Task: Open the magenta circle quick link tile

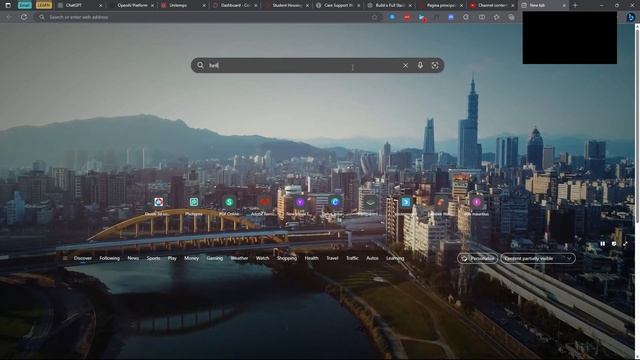Action: [x=476, y=202]
